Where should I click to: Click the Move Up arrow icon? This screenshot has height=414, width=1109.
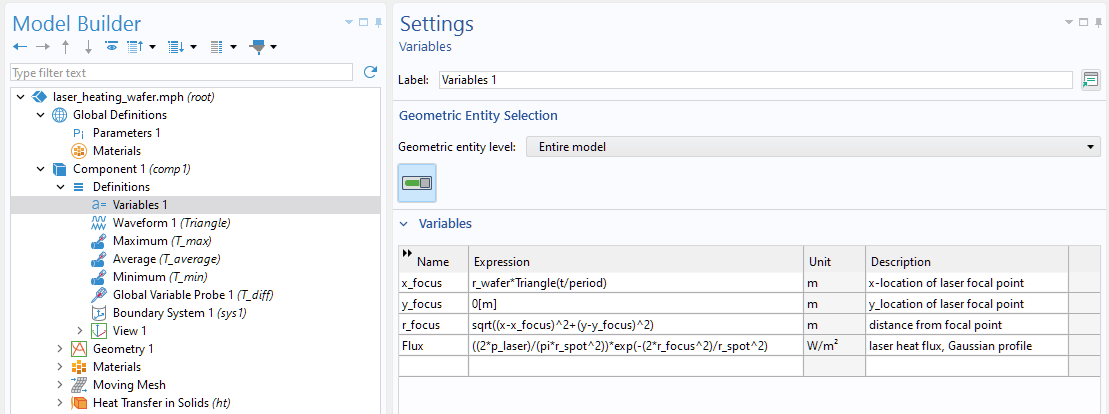click(65, 47)
